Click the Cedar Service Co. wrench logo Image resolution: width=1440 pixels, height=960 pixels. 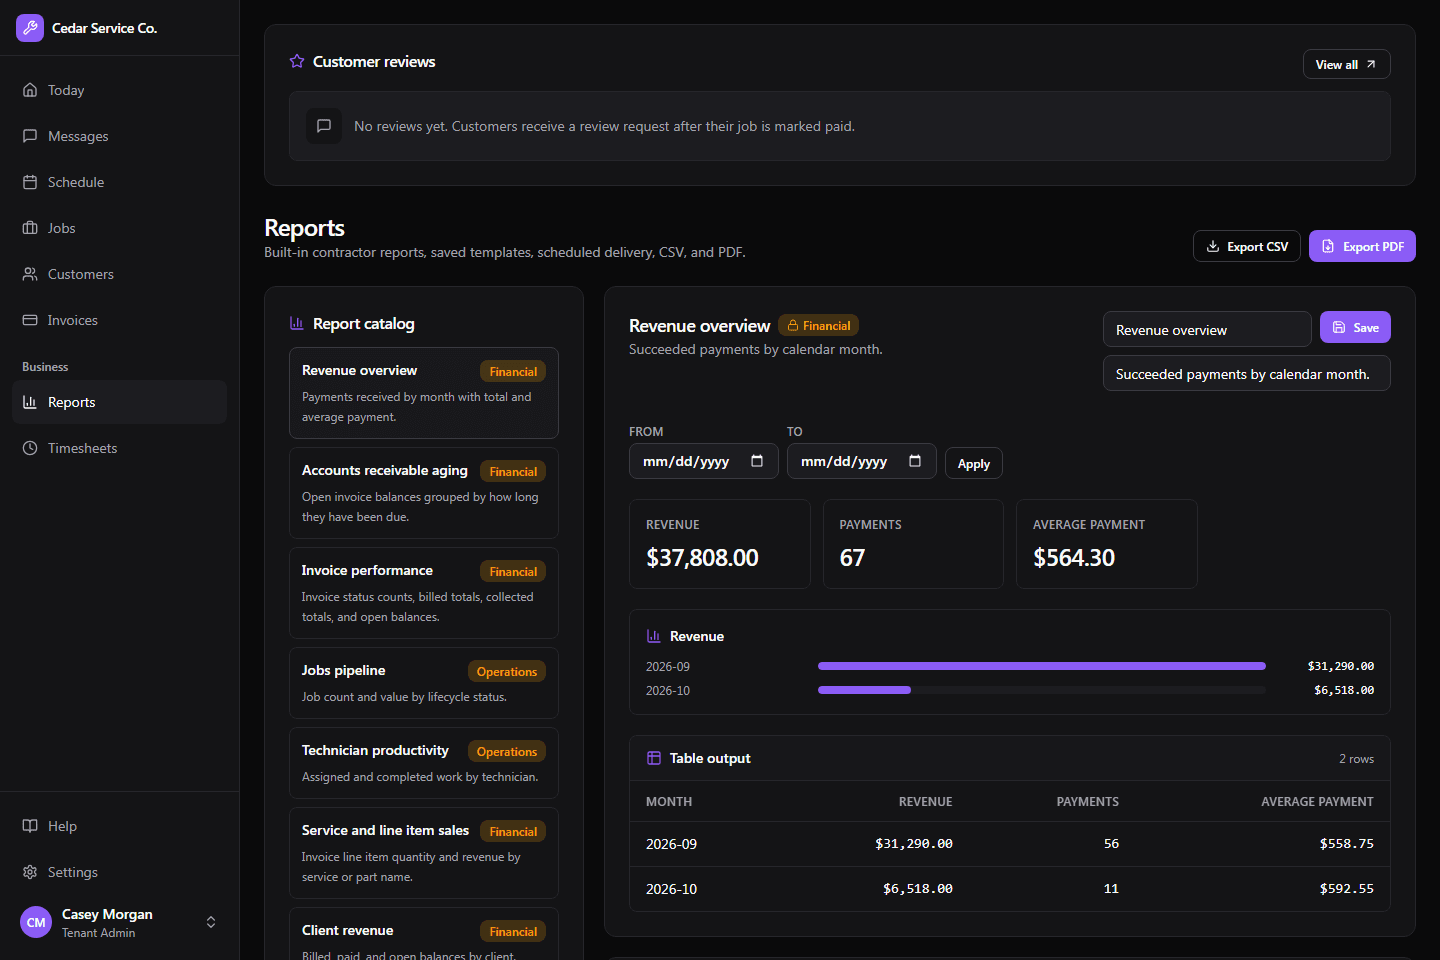30,28
